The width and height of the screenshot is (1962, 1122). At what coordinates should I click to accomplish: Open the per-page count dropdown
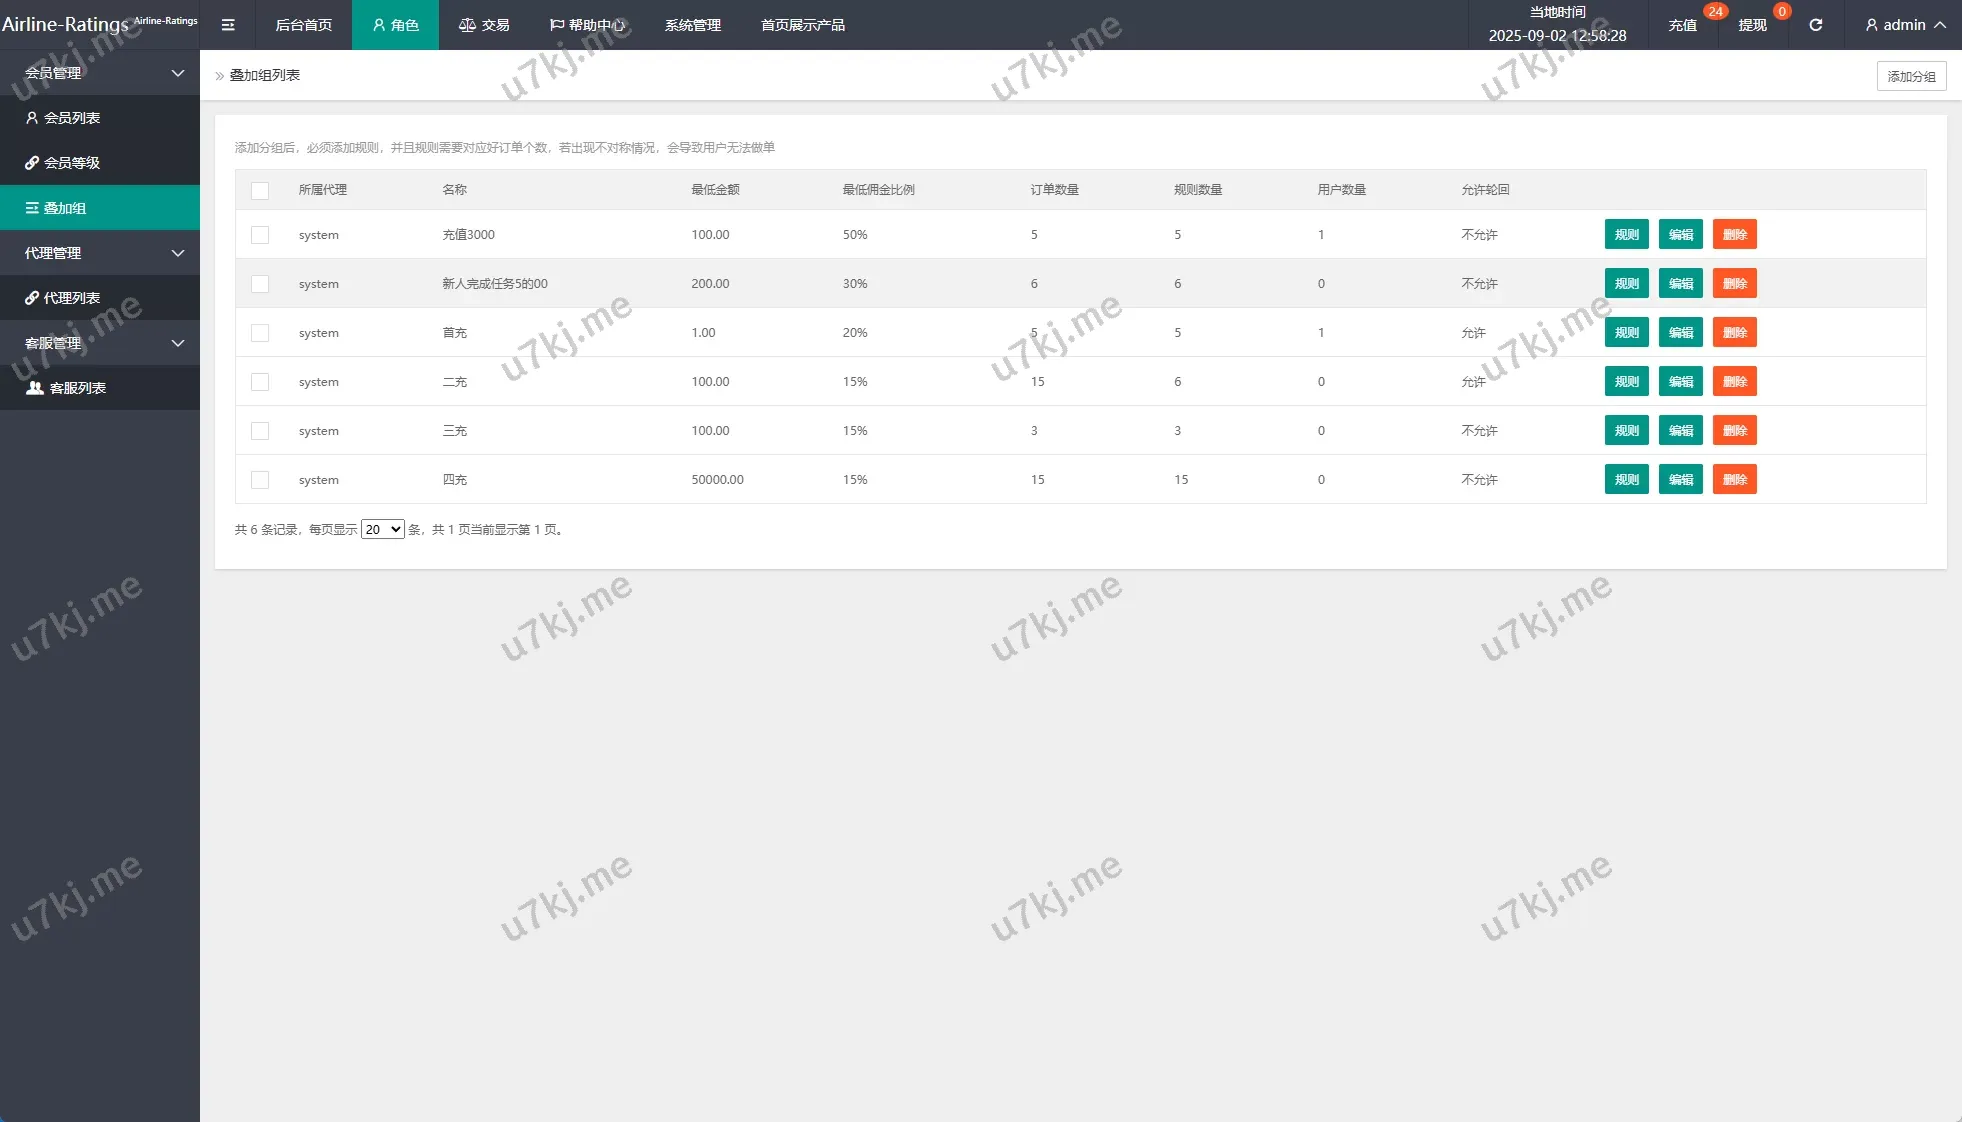(382, 530)
